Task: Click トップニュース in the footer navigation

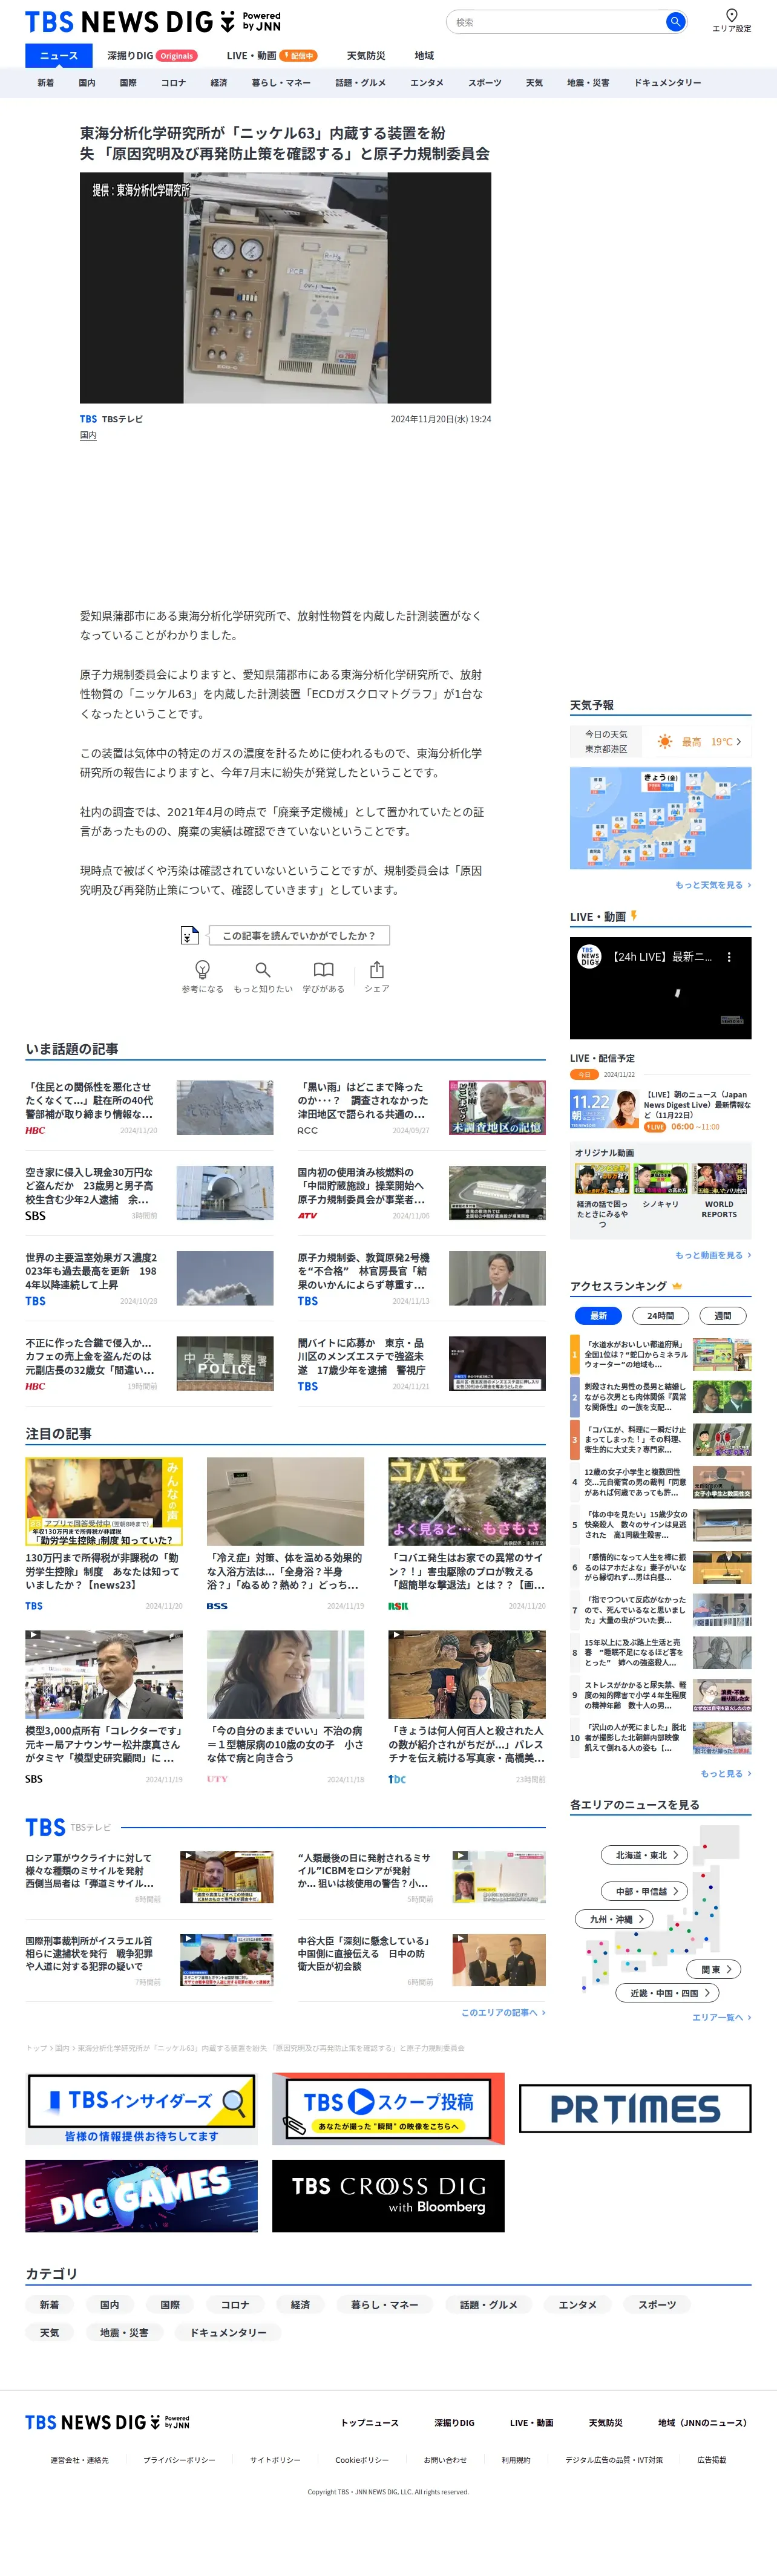Action: point(369,2422)
